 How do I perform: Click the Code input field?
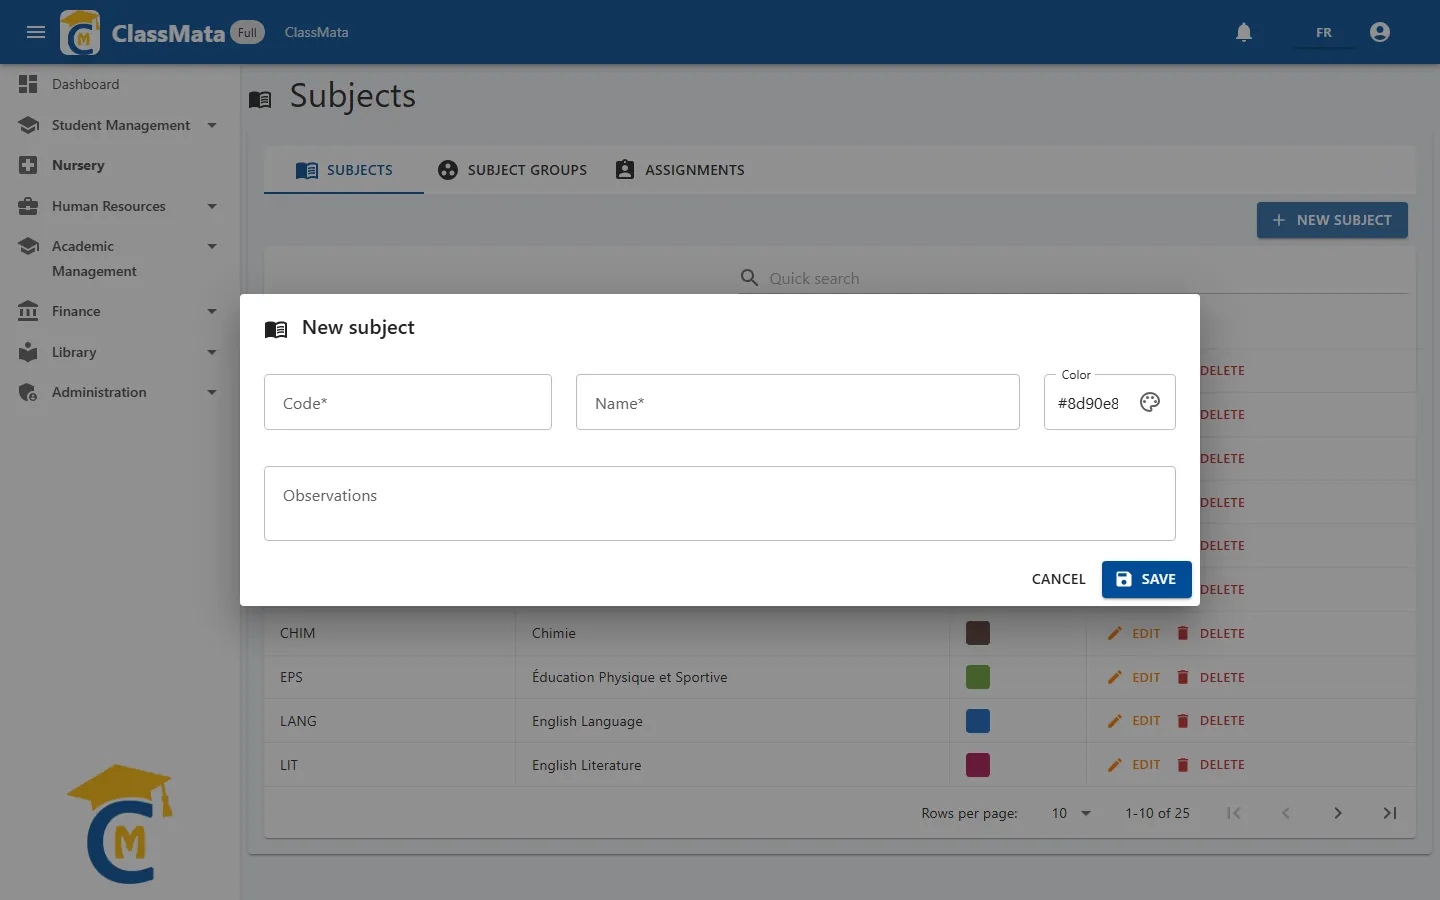pyautogui.click(x=408, y=402)
